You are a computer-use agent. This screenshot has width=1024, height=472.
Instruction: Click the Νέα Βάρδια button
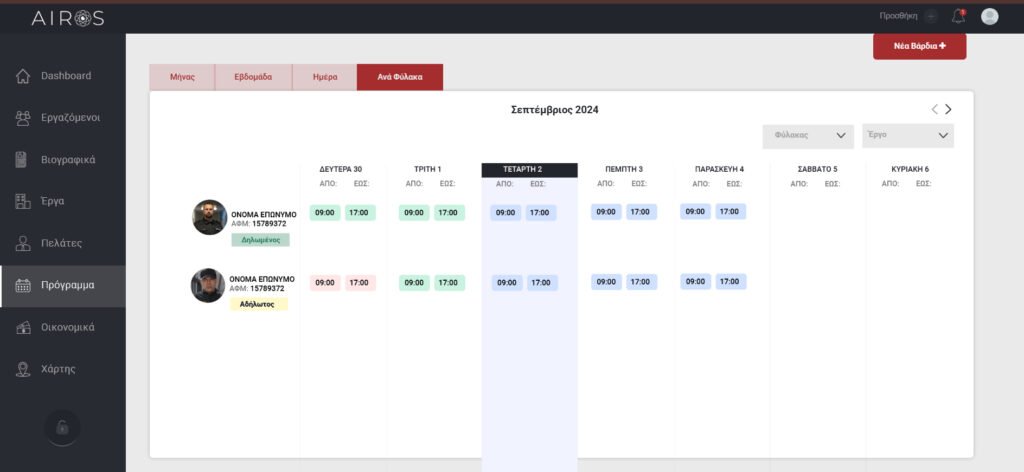coord(919,46)
